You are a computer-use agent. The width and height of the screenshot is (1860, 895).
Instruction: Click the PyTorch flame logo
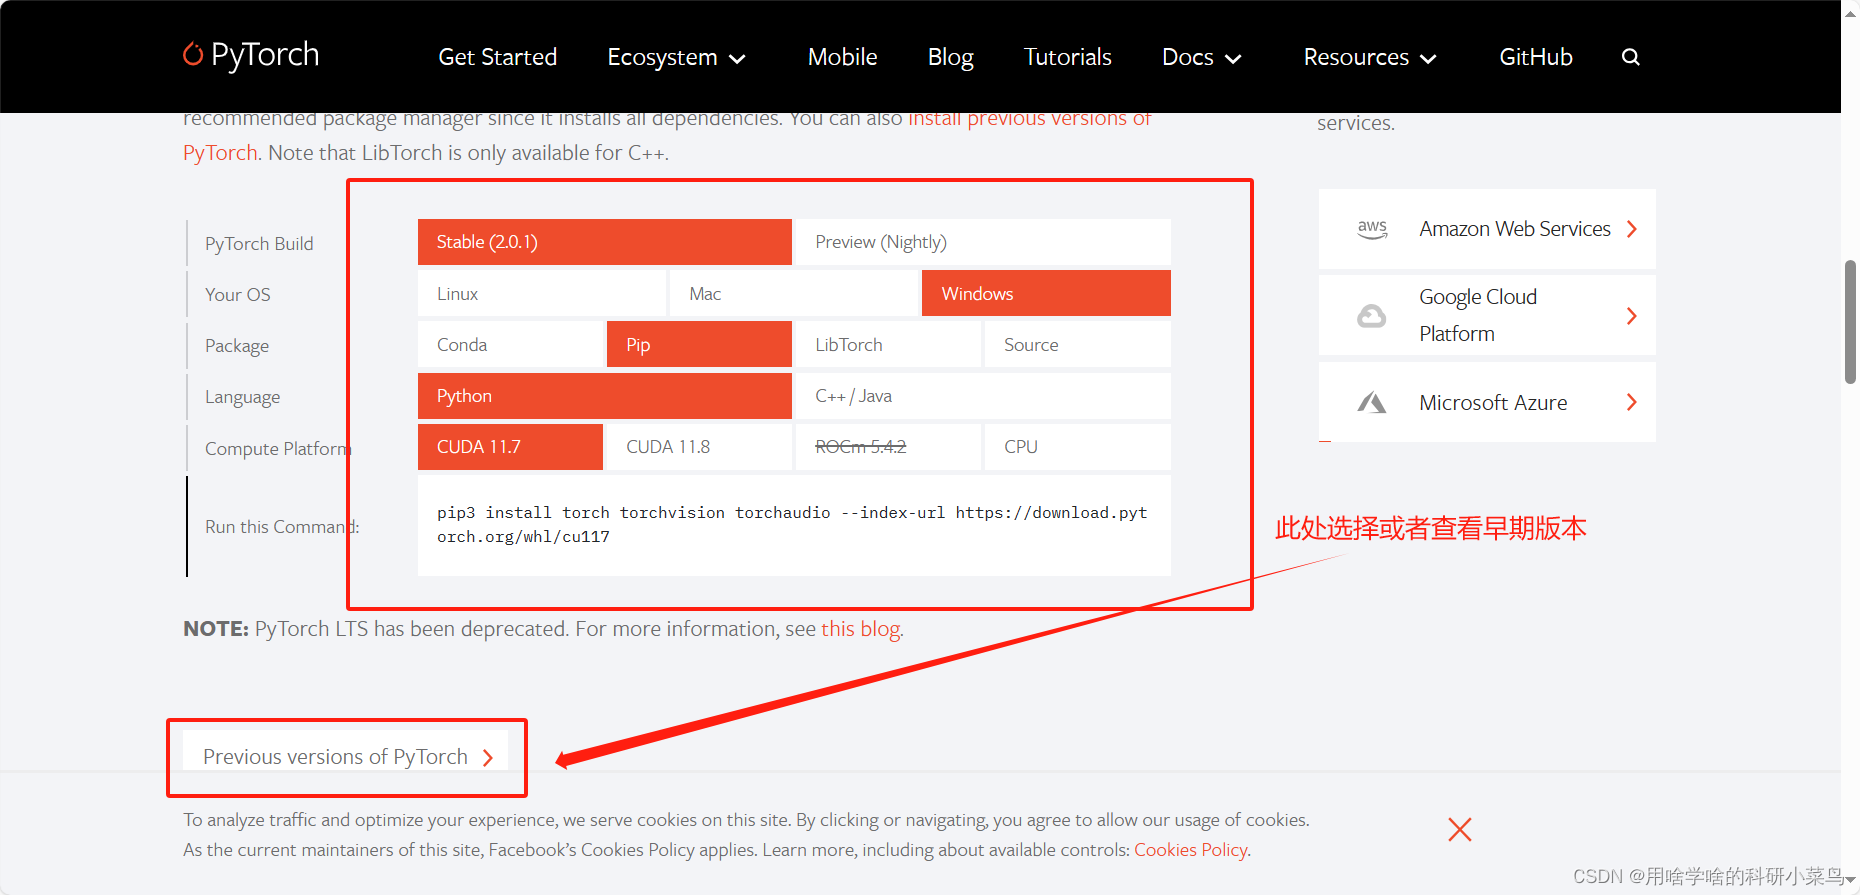pos(193,54)
